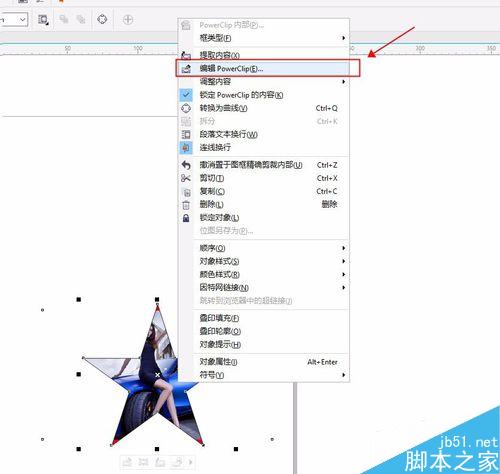Toggle 锁定 PowerClip 的内容(K) checkmark
The image size is (500, 474).
pos(264,95)
